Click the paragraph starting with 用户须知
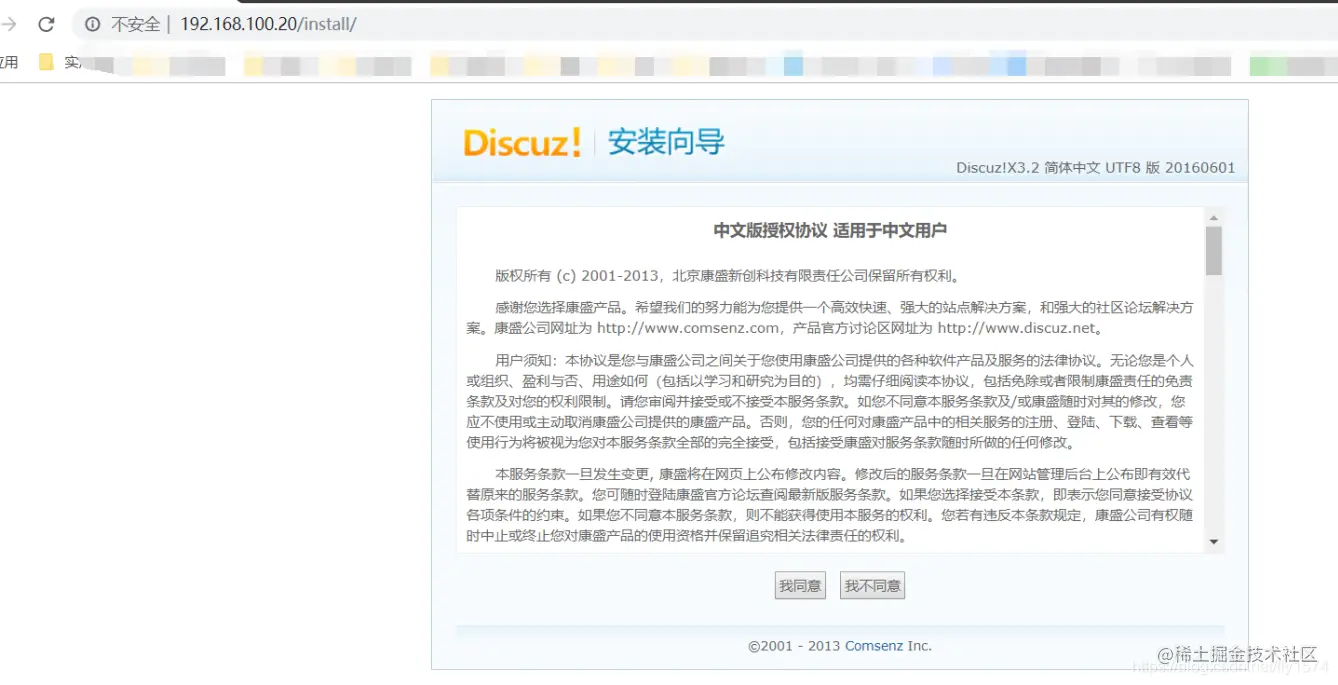1338x685 pixels. pos(830,401)
